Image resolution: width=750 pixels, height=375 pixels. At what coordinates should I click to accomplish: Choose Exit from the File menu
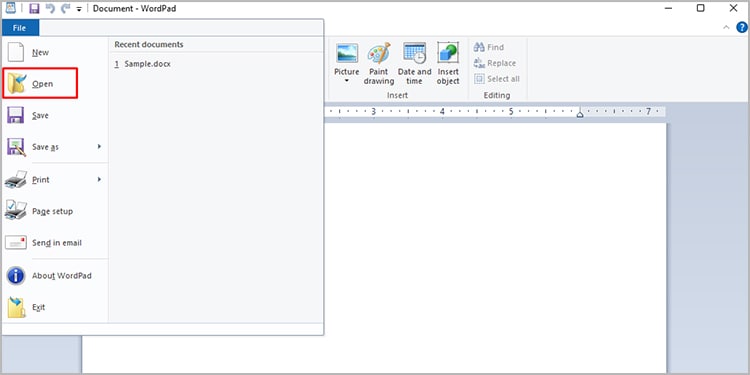55,307
